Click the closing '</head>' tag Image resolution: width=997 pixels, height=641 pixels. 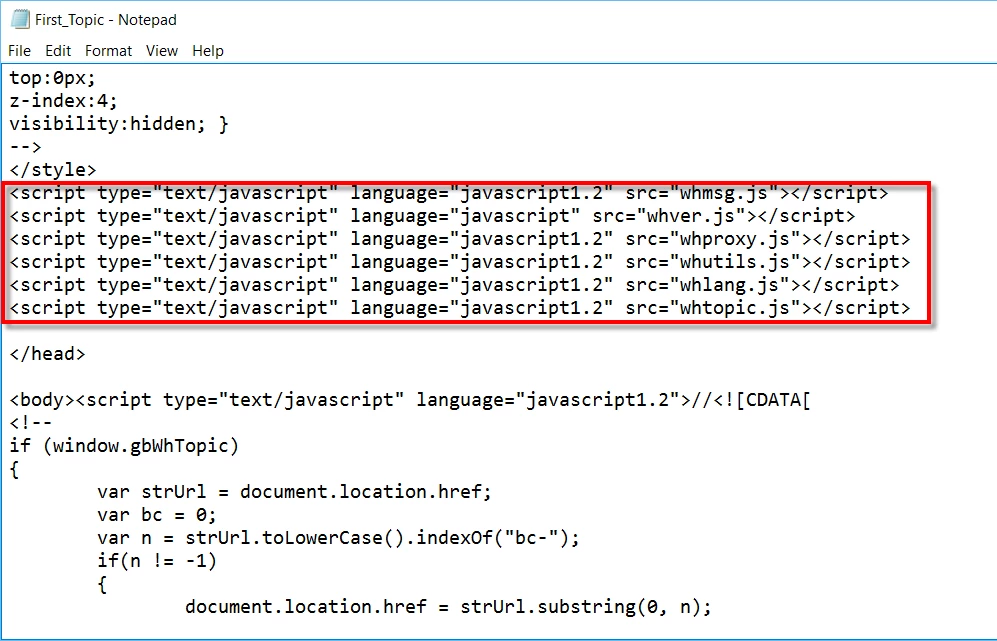click(47, 354)
